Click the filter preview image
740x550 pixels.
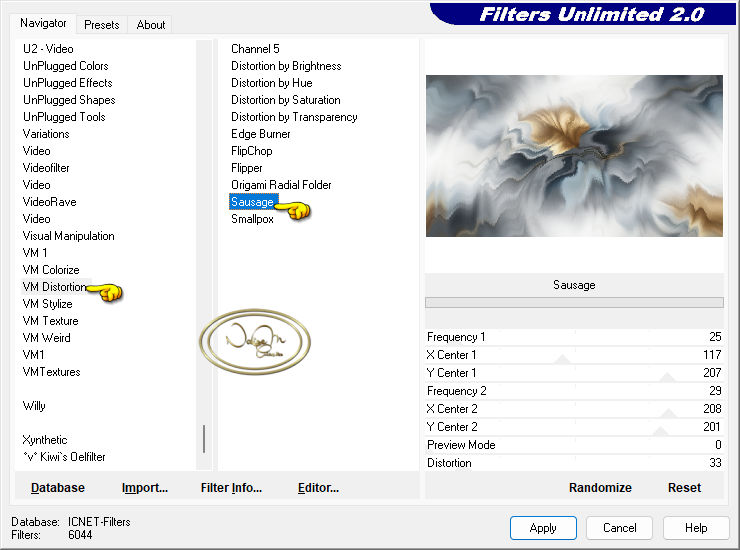[x=574, y=155]
